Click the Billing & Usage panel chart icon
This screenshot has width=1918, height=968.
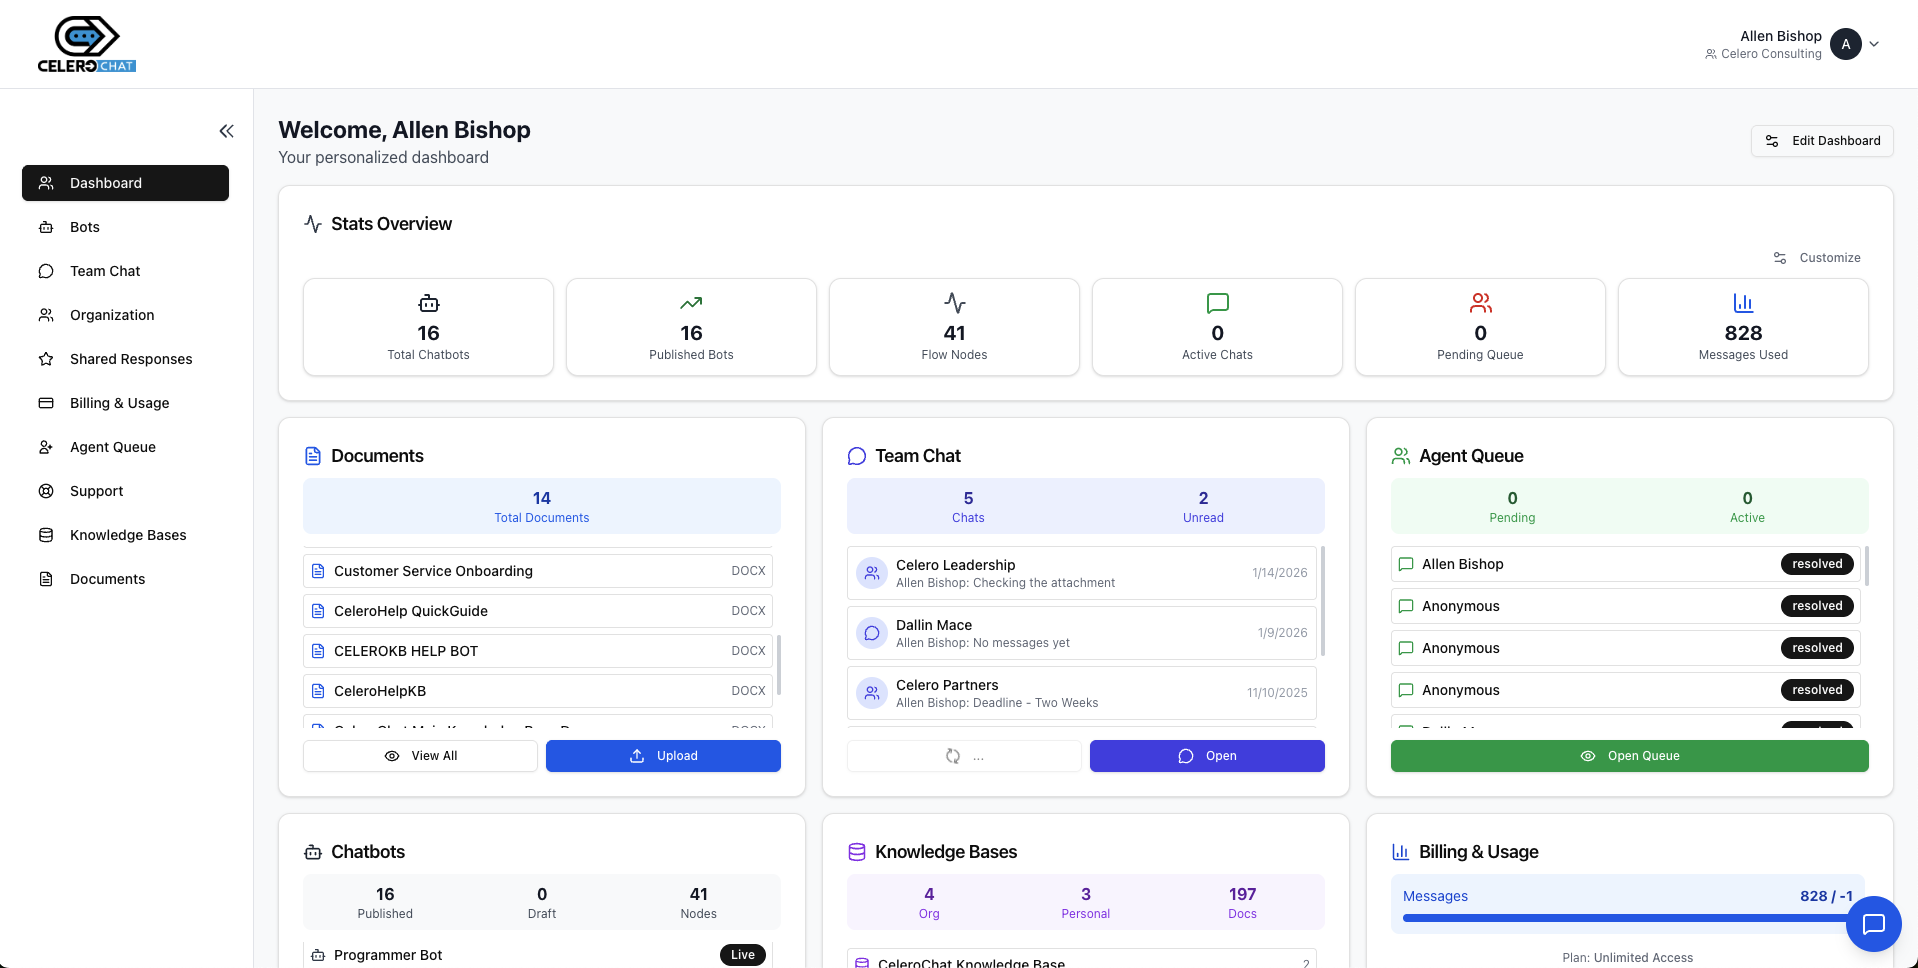pos(1401,852)
